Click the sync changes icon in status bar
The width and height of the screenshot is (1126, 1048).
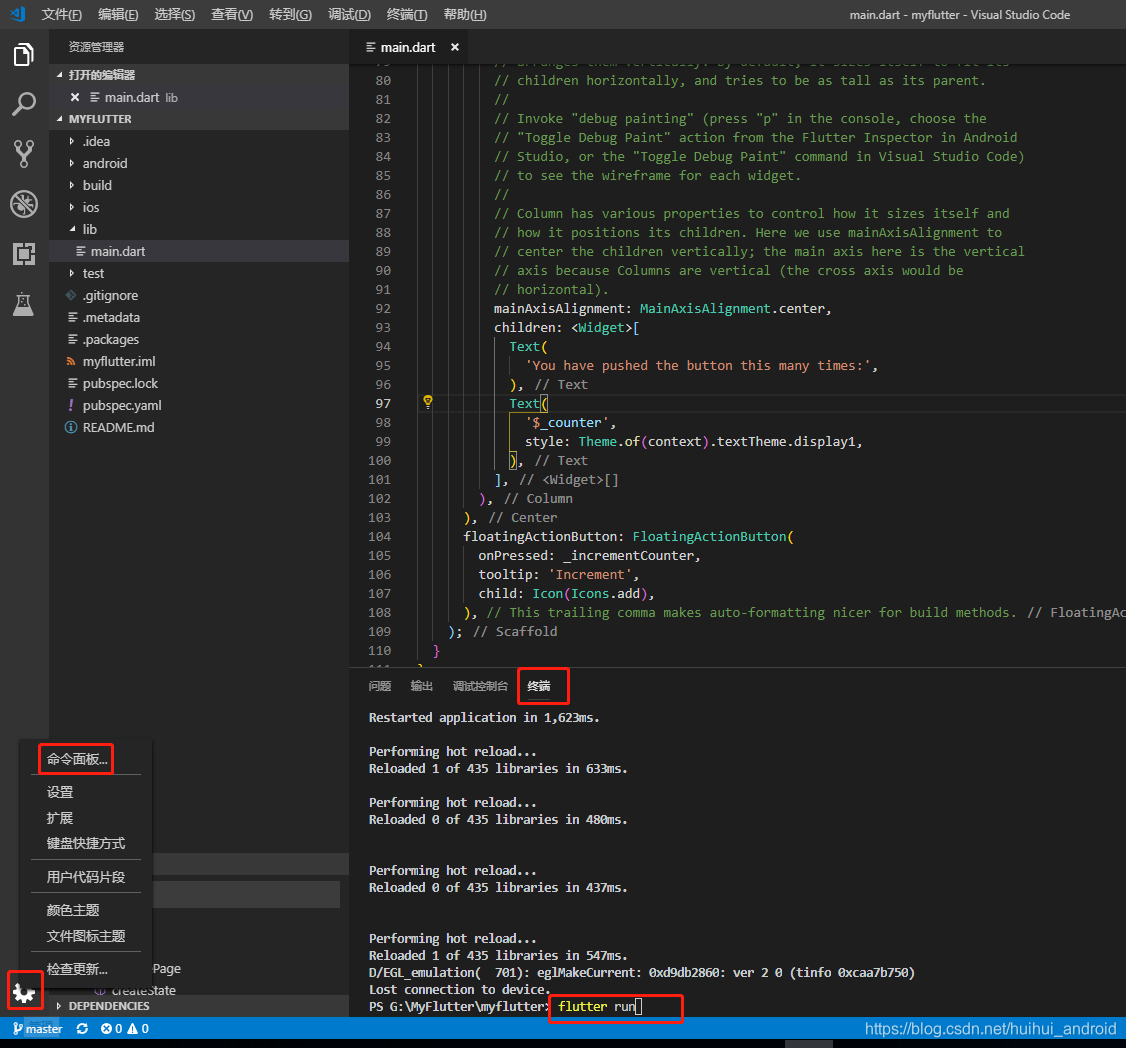pos(83,1029)
